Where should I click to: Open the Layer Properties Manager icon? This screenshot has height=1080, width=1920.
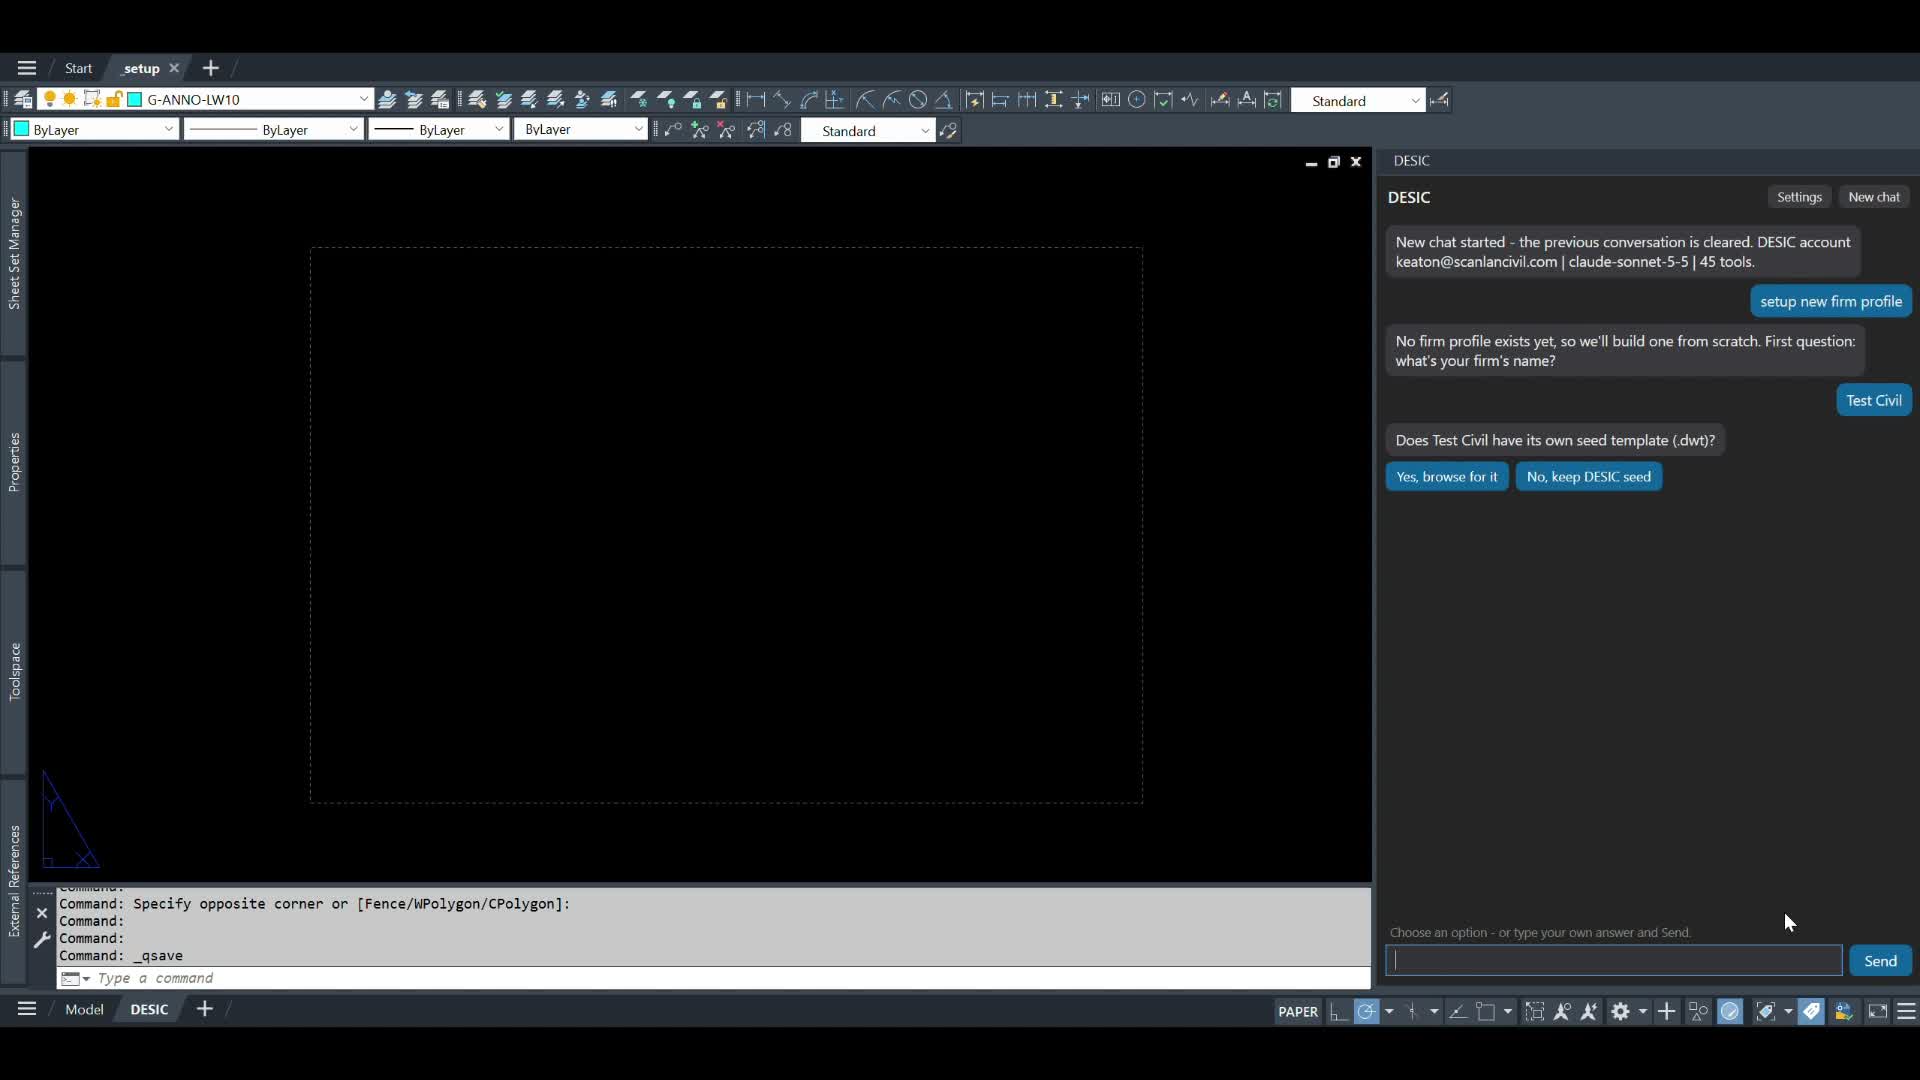pos(23,100)
